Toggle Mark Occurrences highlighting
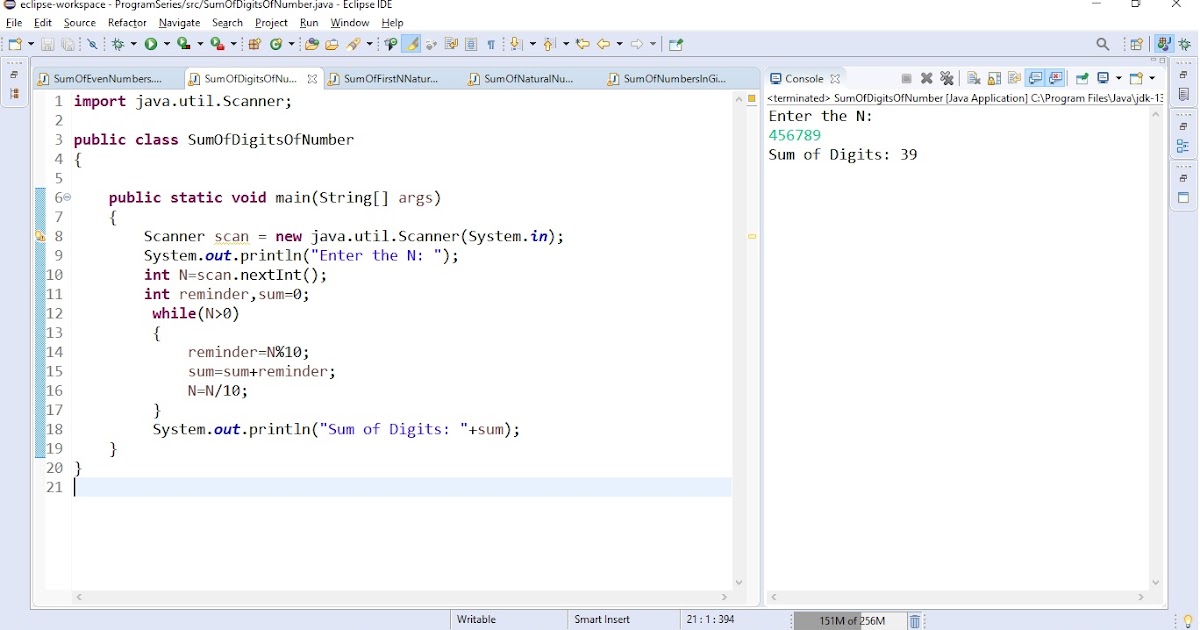Image resolution: width=1200 pixels, height=630 pixels. point(410,44)
